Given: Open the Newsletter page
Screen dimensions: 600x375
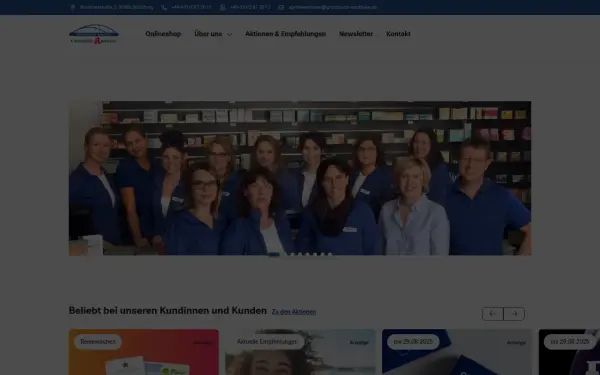Looking at the screenshot, I should 356,34.
